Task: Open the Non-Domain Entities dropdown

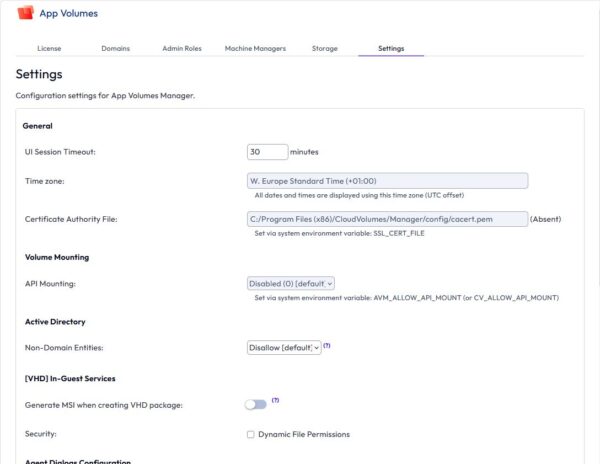Action: click(284, 348)
